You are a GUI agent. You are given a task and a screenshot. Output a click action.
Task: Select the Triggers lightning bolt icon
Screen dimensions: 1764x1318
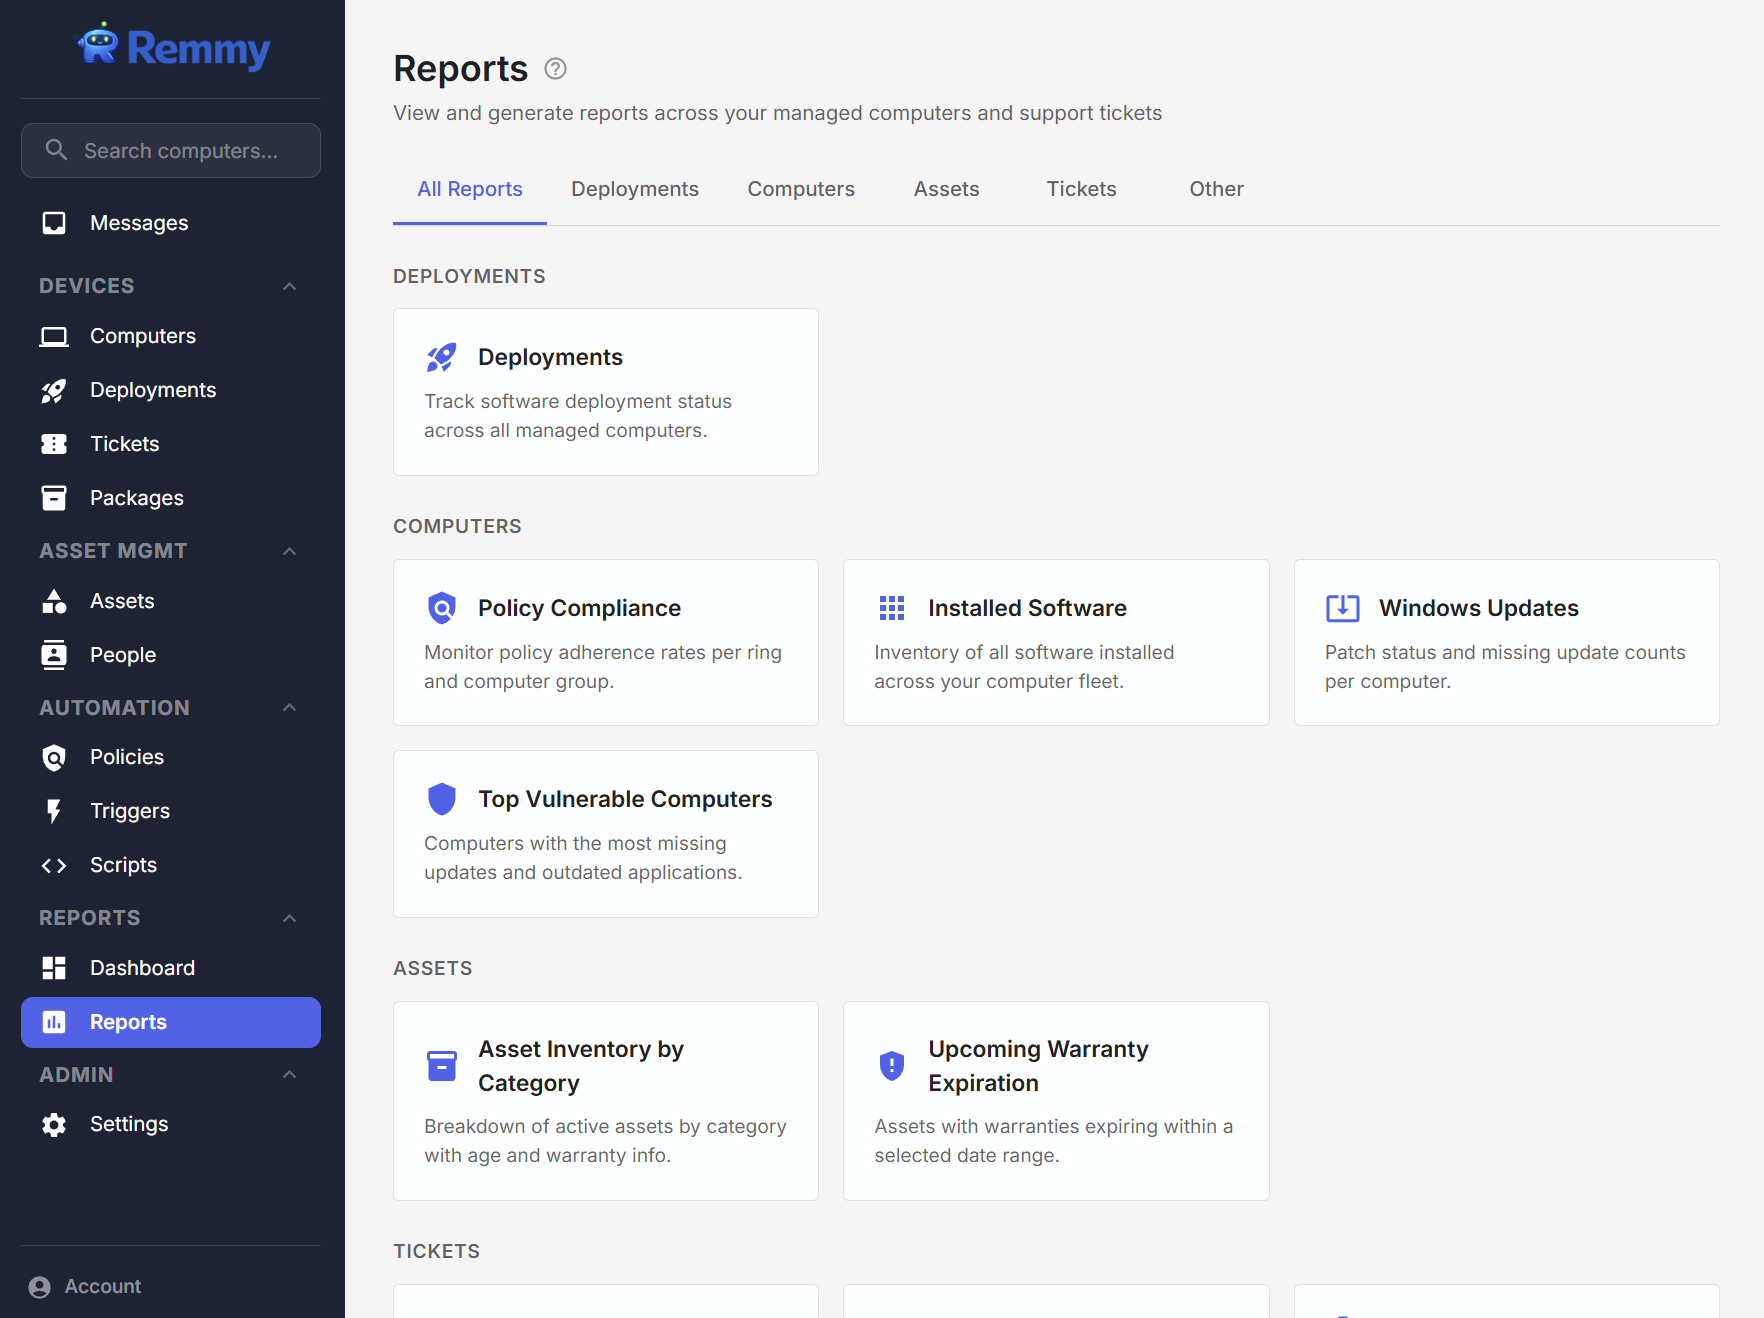54,811
